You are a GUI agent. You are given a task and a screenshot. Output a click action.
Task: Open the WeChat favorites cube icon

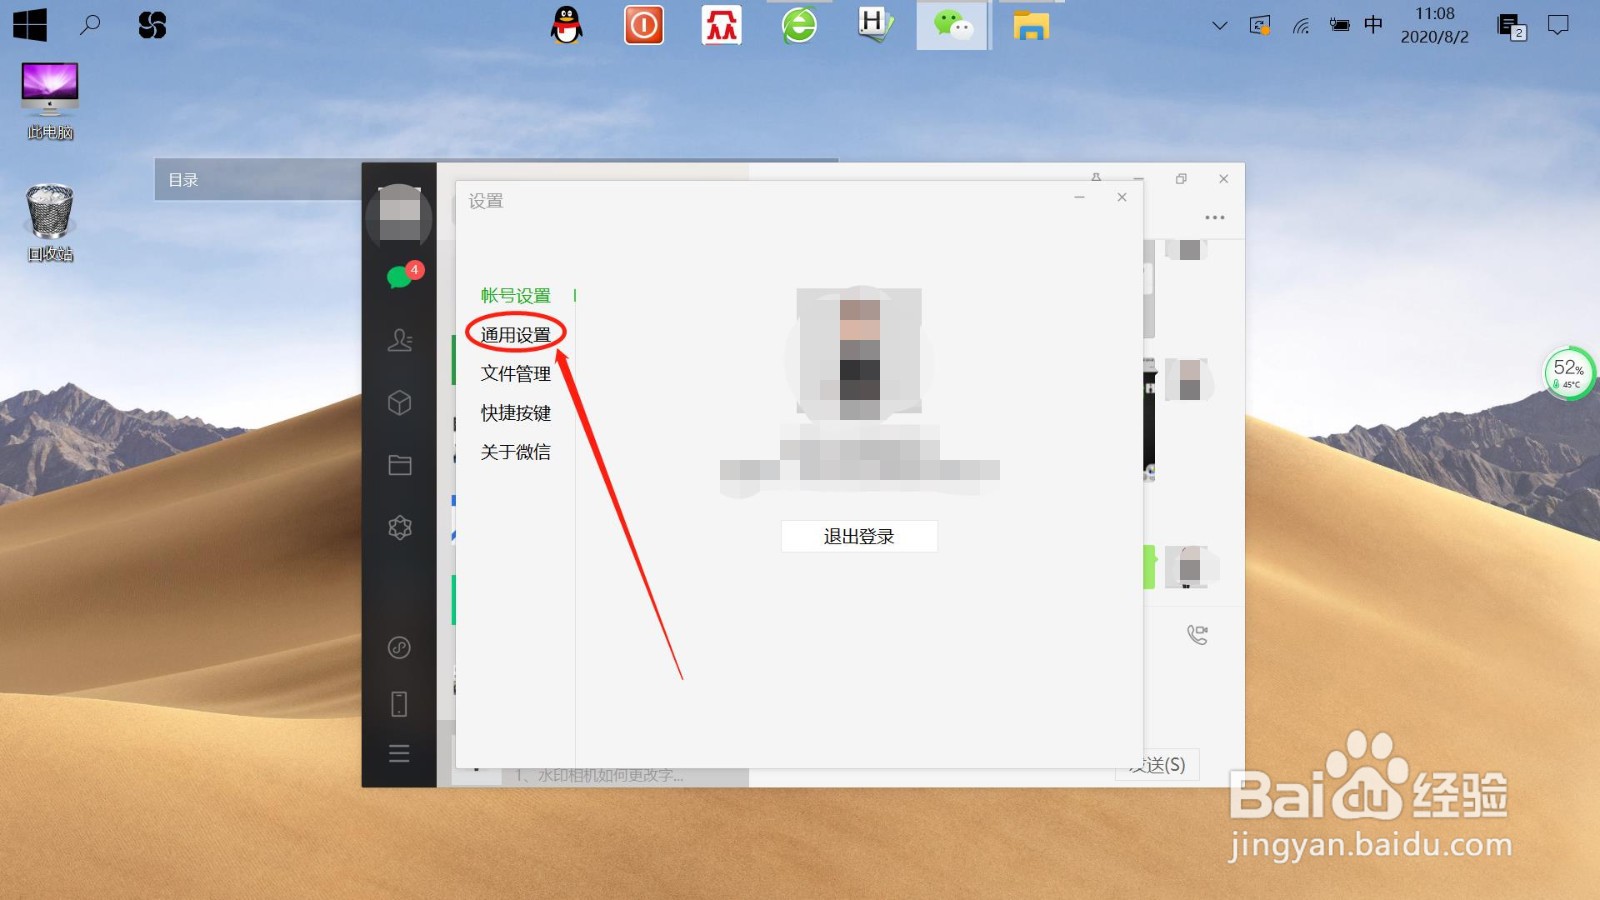[x=400, y=402]
